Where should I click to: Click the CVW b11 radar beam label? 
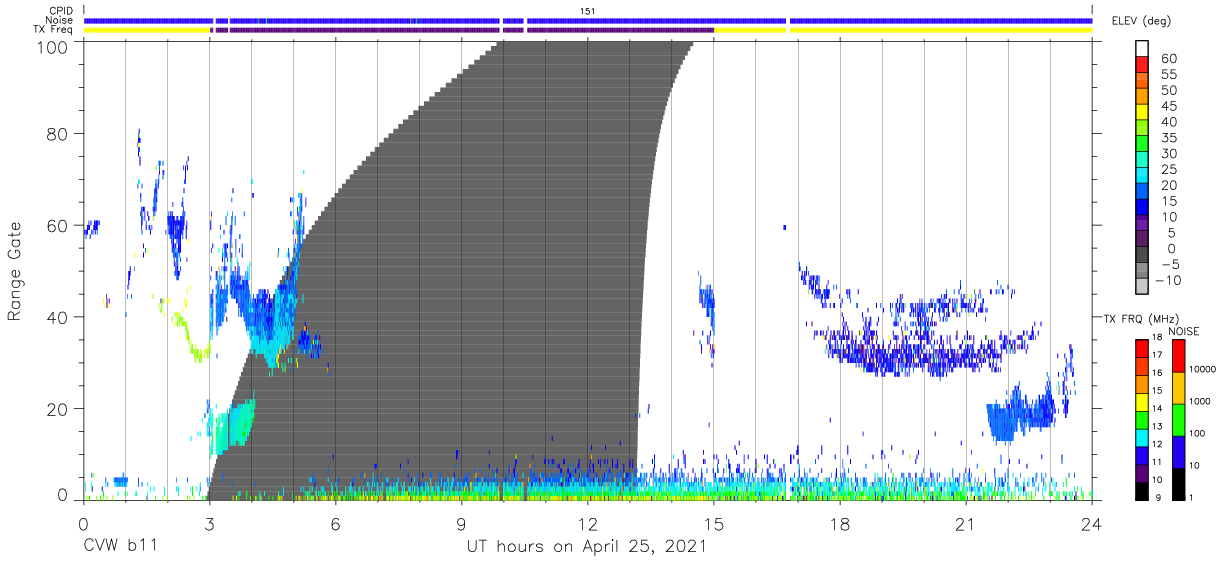(121, 547)
